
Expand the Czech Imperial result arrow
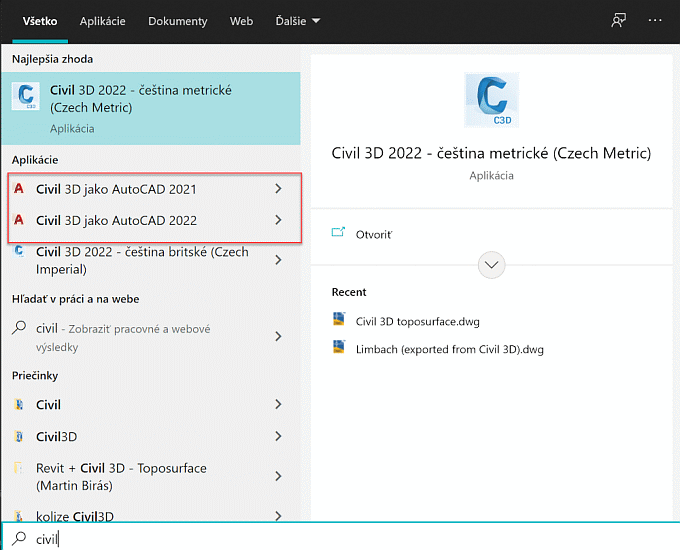click(278, 260)
